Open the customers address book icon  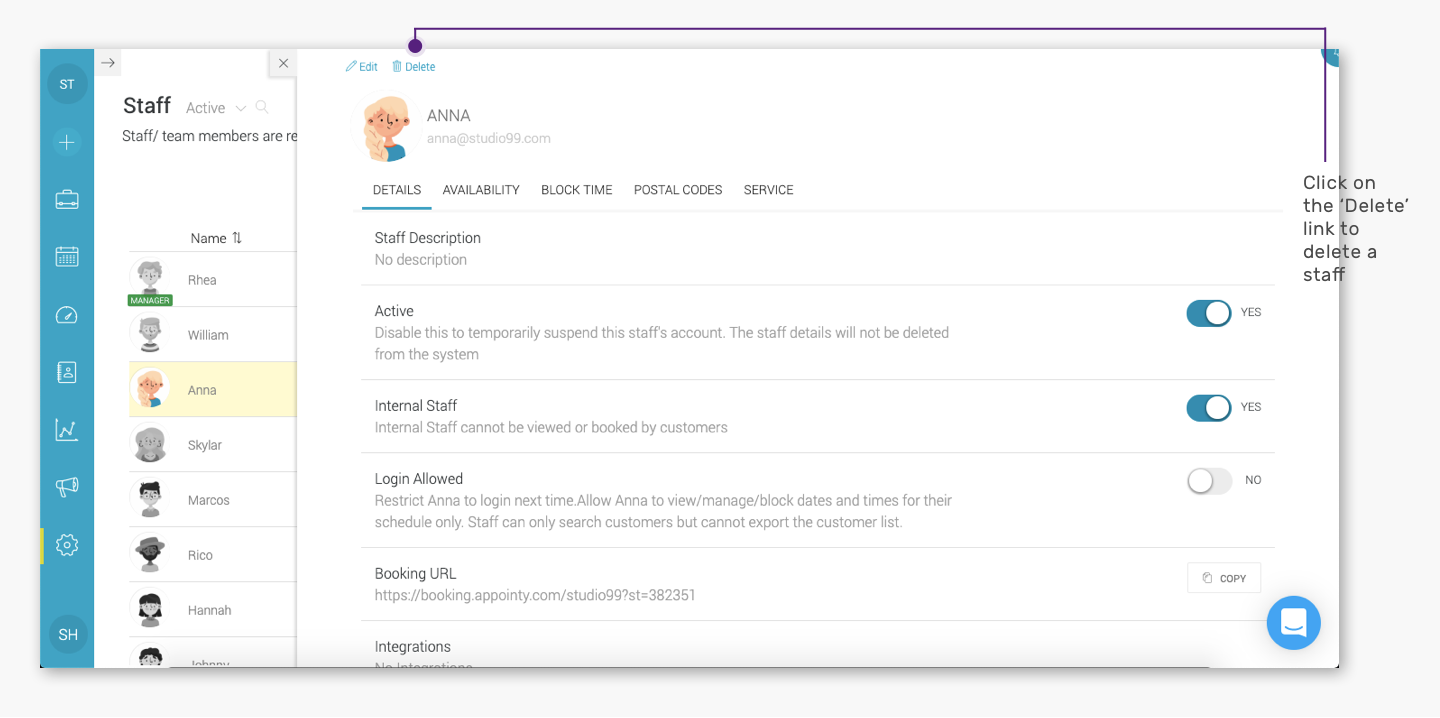click(x=67, y=372)
